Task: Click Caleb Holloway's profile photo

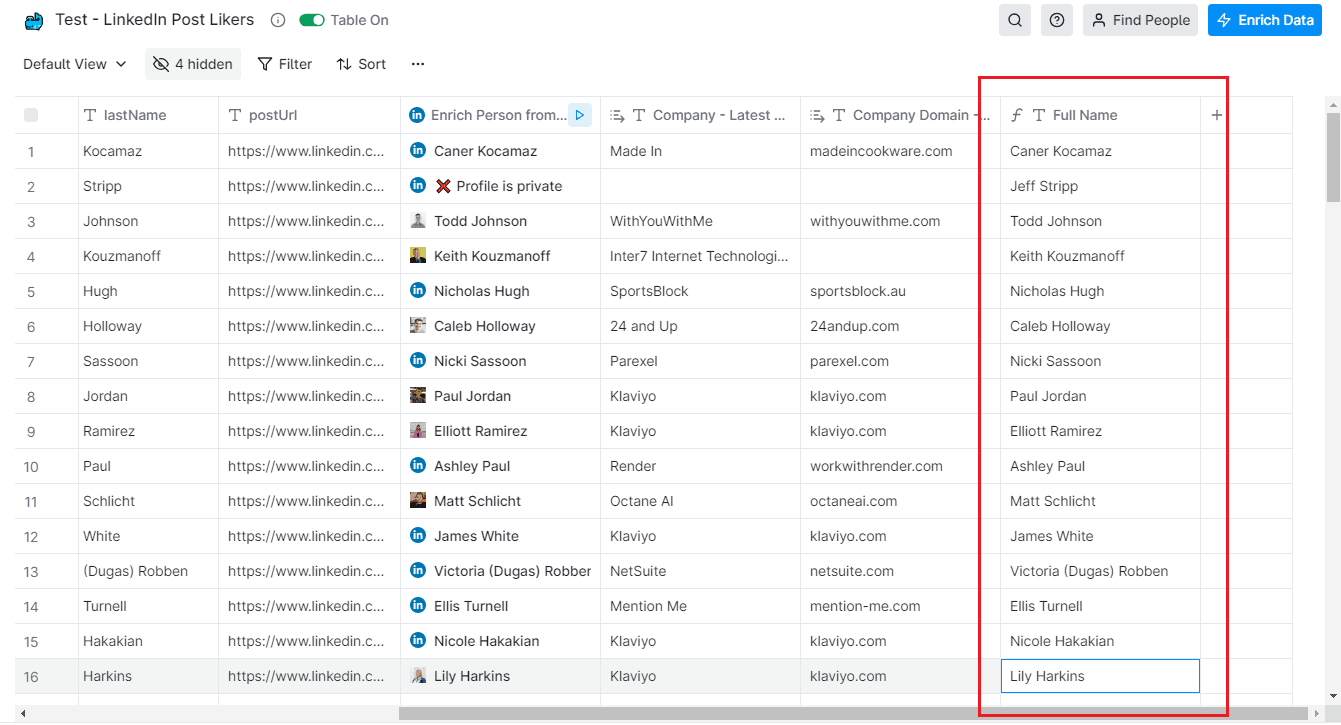Action: click(x=418, y=326)
